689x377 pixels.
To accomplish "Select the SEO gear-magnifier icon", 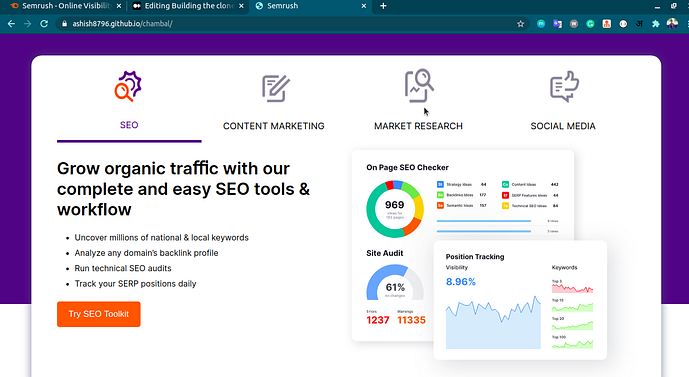I will [128, 86].
